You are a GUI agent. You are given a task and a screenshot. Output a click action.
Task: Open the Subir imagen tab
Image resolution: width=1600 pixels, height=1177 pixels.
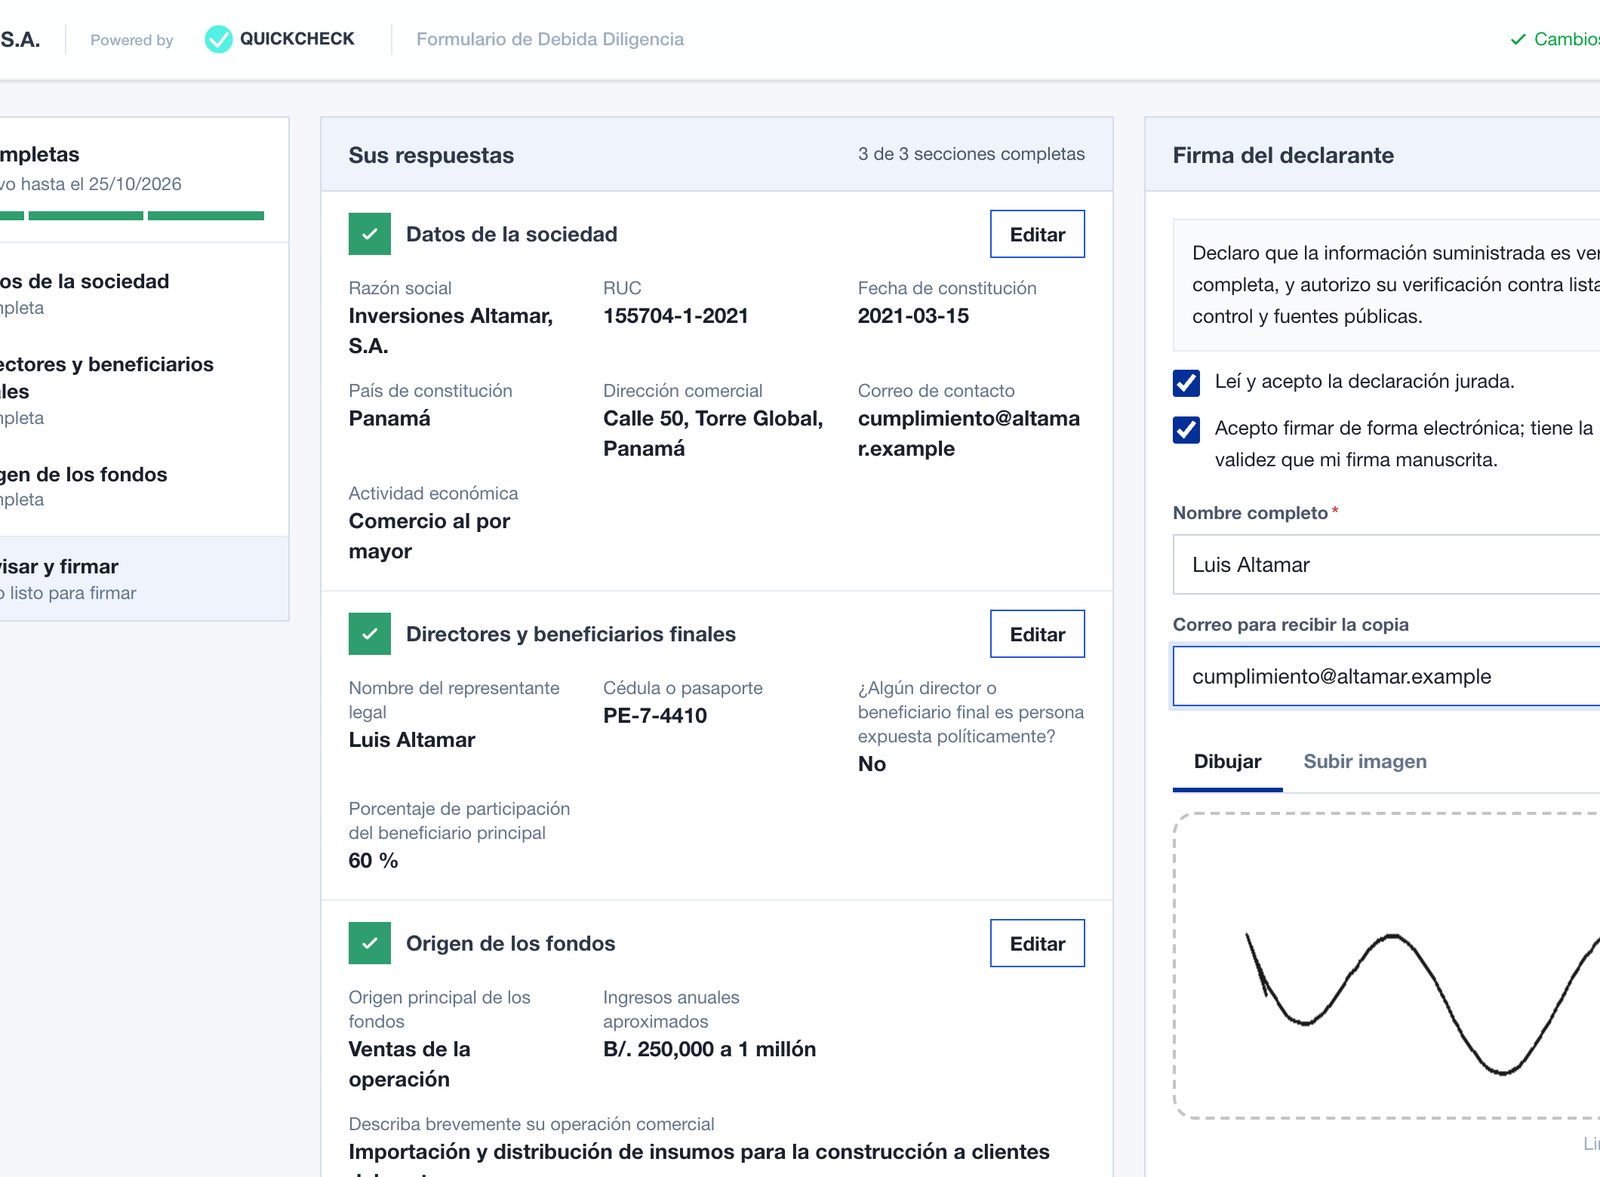[1365, 762]
